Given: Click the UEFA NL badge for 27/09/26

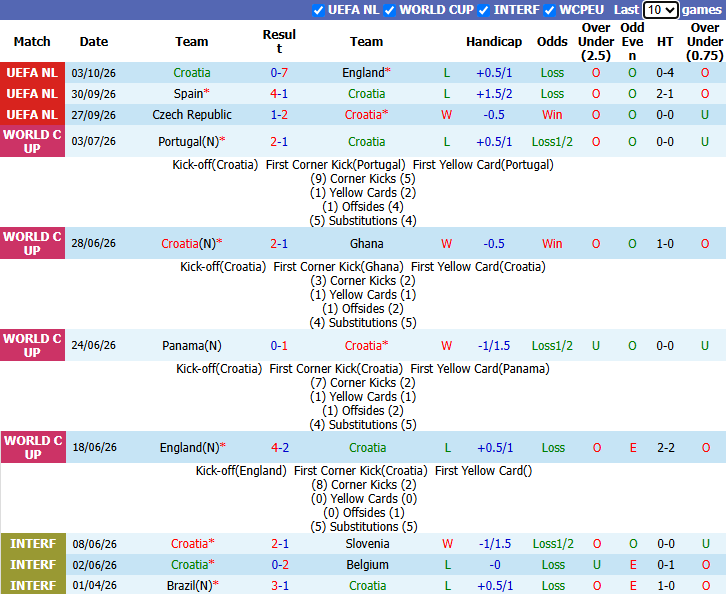Looking at the screenshot, I should pyautogui.click(x=32, y=114).
